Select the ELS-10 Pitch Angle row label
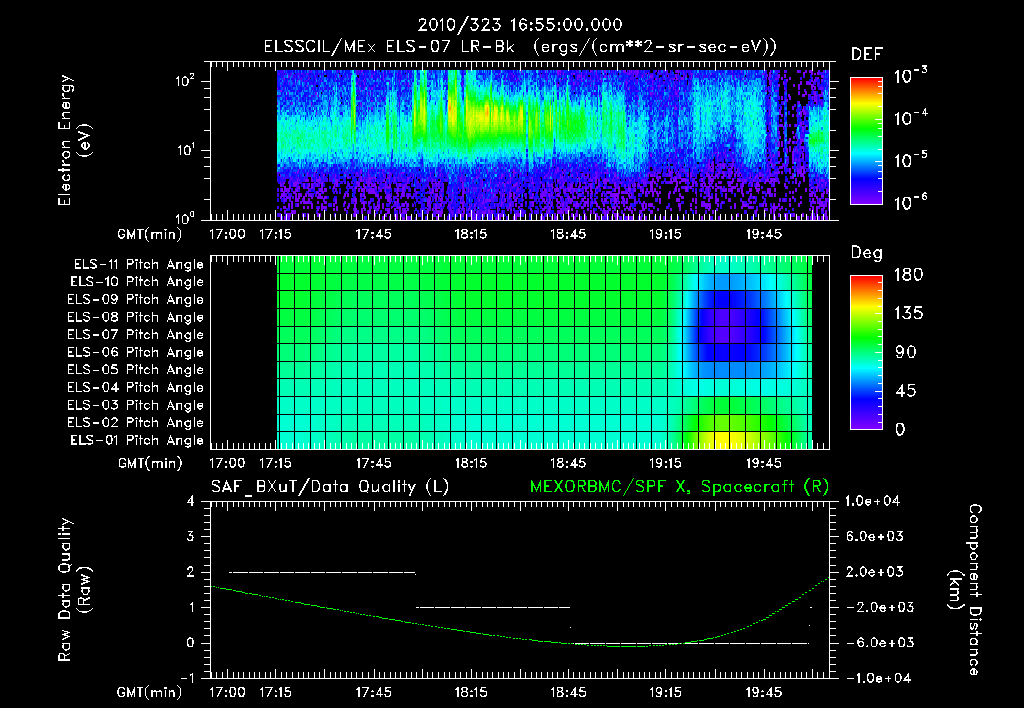This screenshot has width=1024, height=708. 137,282
